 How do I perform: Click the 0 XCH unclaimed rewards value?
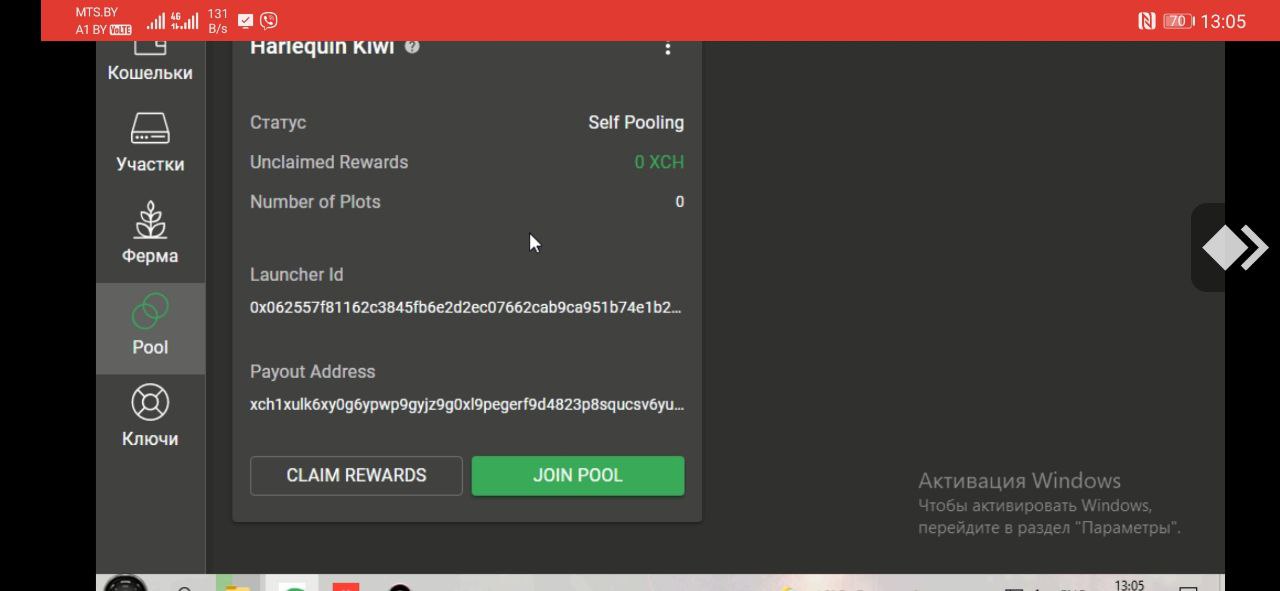pyautogui.click(x=659, y=162)
